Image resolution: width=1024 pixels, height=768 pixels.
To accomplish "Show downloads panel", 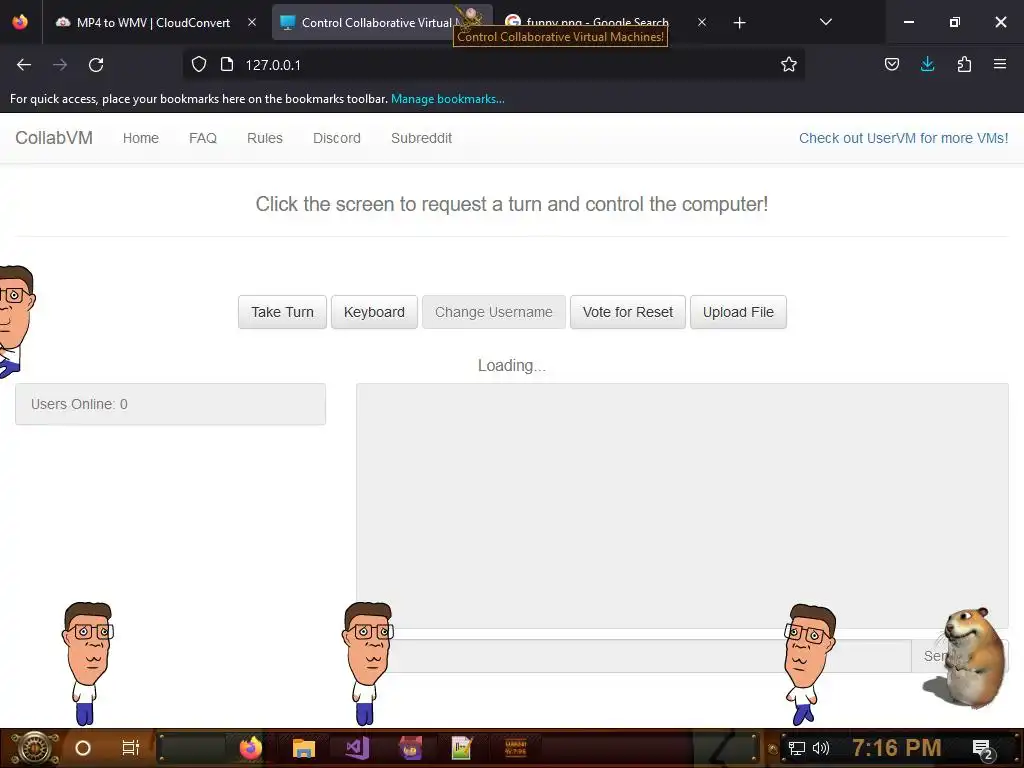I will pos(927,64).
